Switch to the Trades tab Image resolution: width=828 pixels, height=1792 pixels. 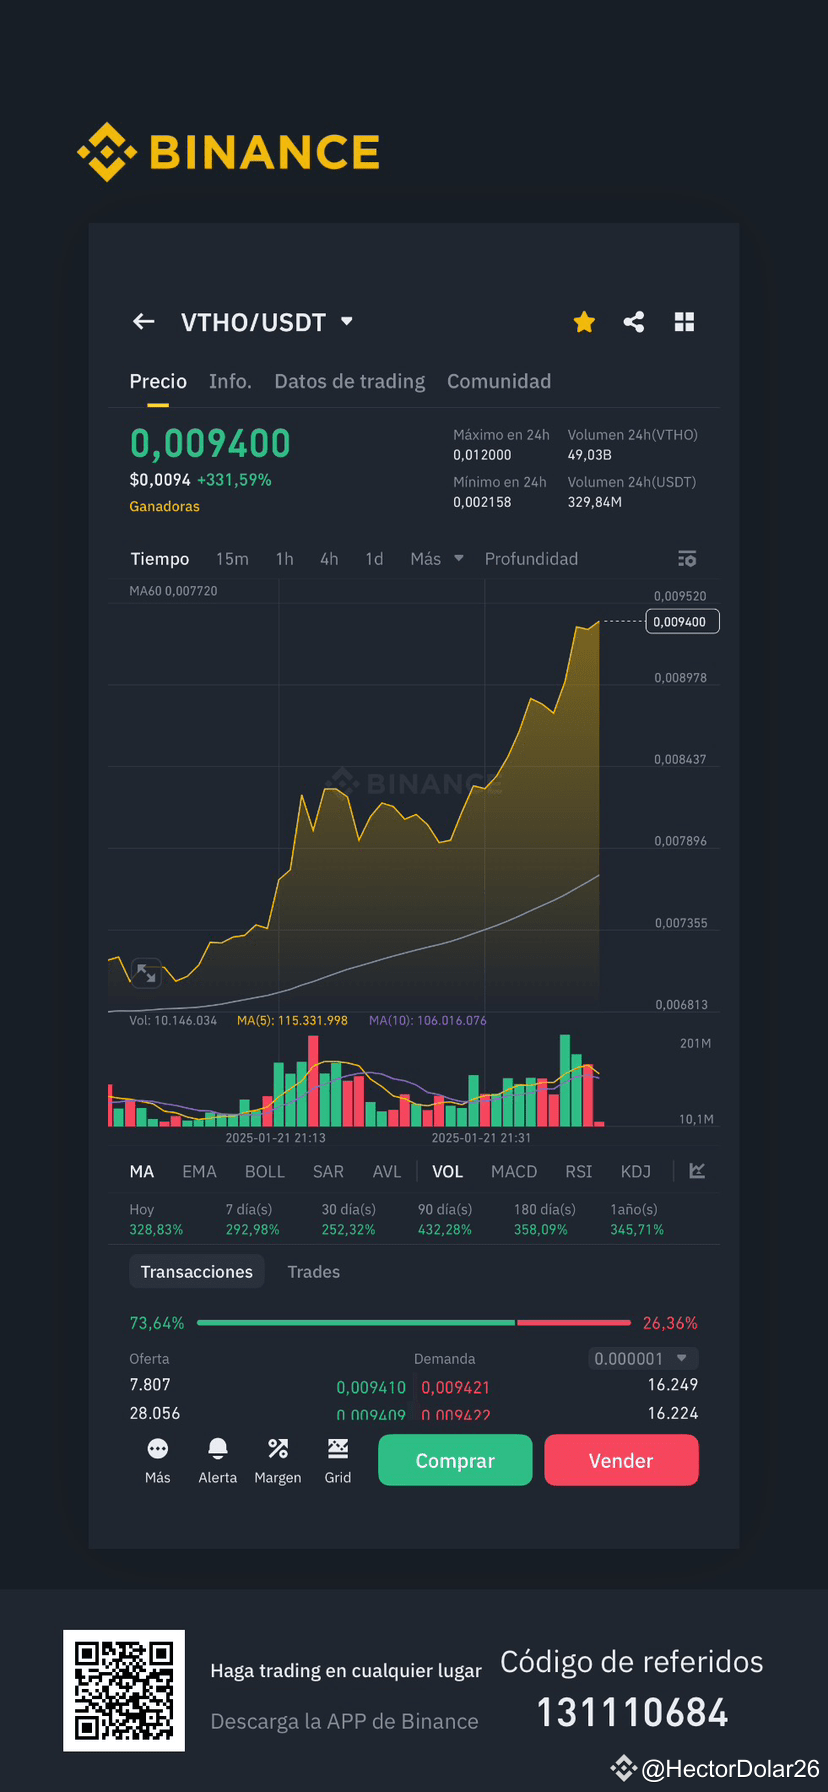click(x=314, y=1271)
